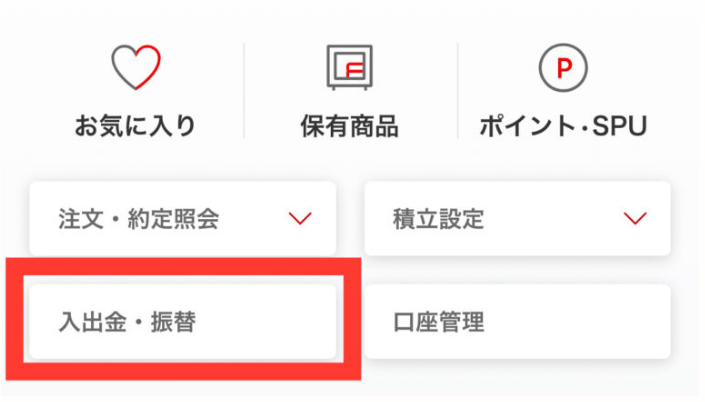Tap the circled P points icon
Screen dimensions: 705x402
pos(563,67)
